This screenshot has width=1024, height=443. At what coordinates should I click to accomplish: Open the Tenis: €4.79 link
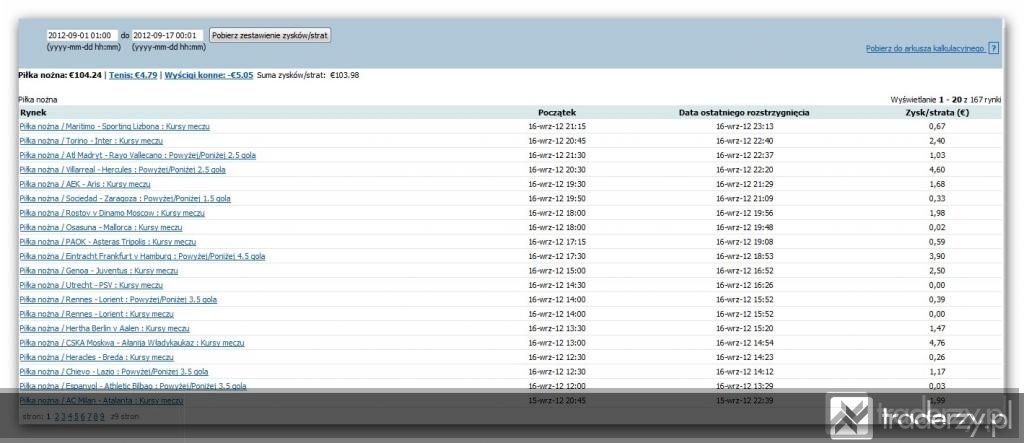133,75
